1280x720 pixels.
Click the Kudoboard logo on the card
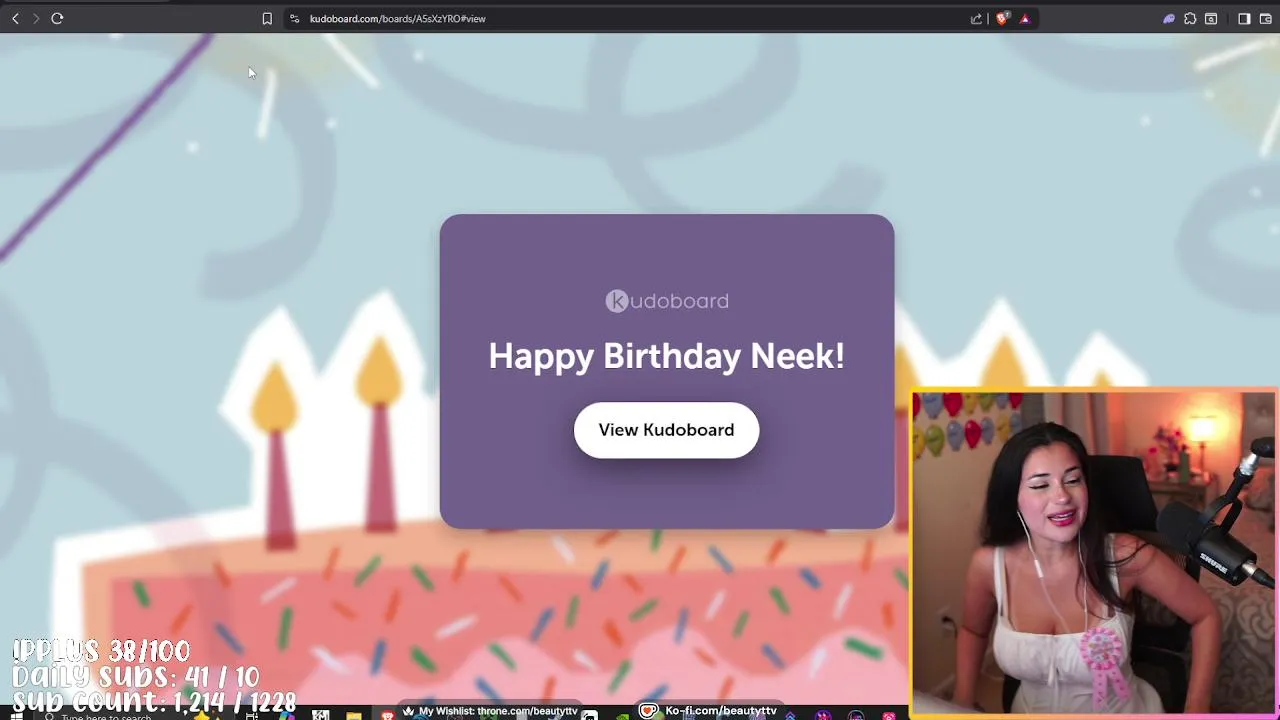click(x=667, y=301)
